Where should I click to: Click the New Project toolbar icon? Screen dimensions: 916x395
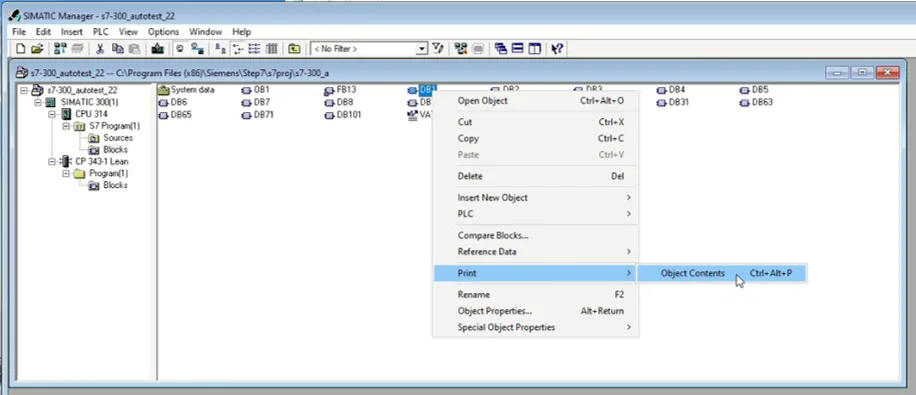20,48
